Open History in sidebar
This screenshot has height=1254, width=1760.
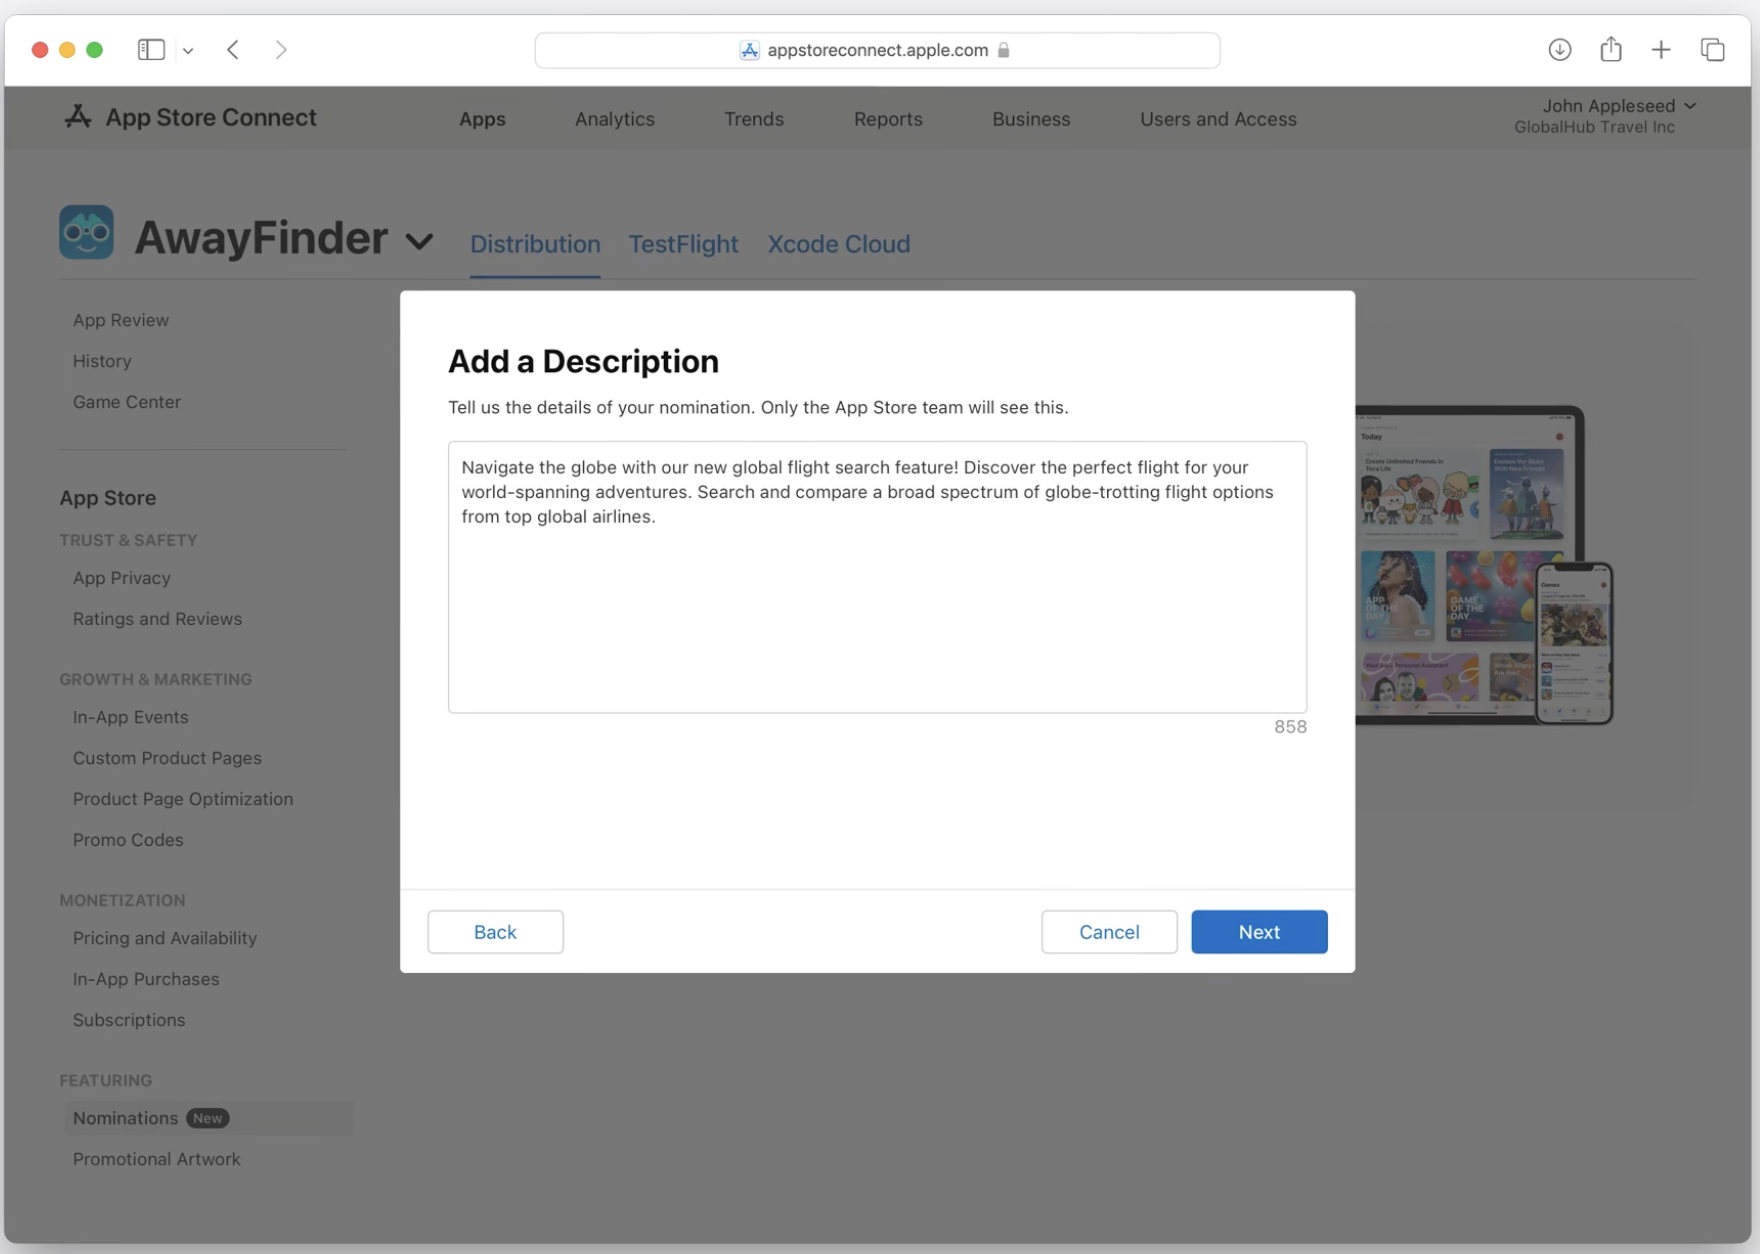pos(102,361)
